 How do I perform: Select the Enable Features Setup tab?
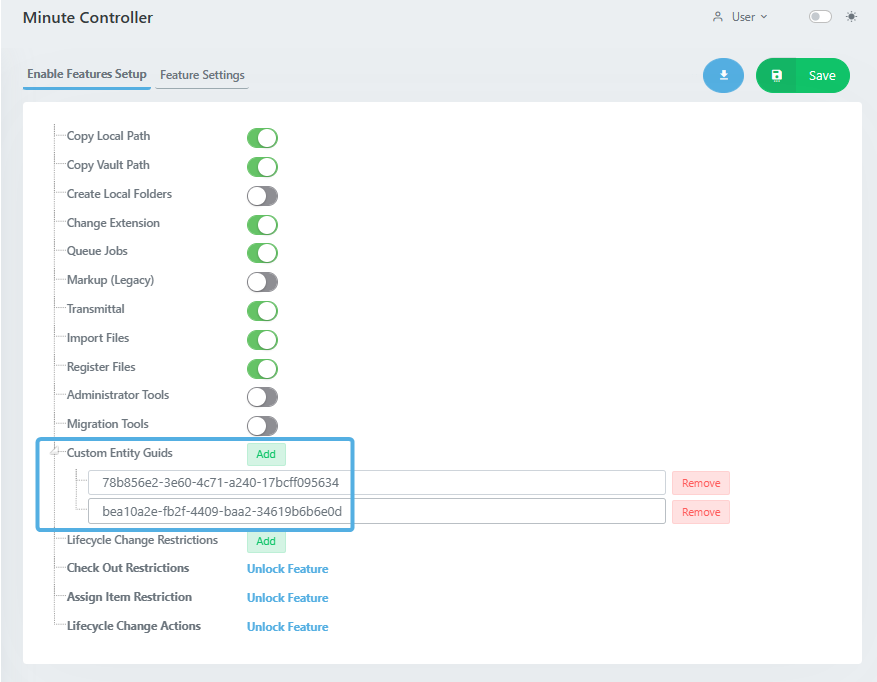86,74
